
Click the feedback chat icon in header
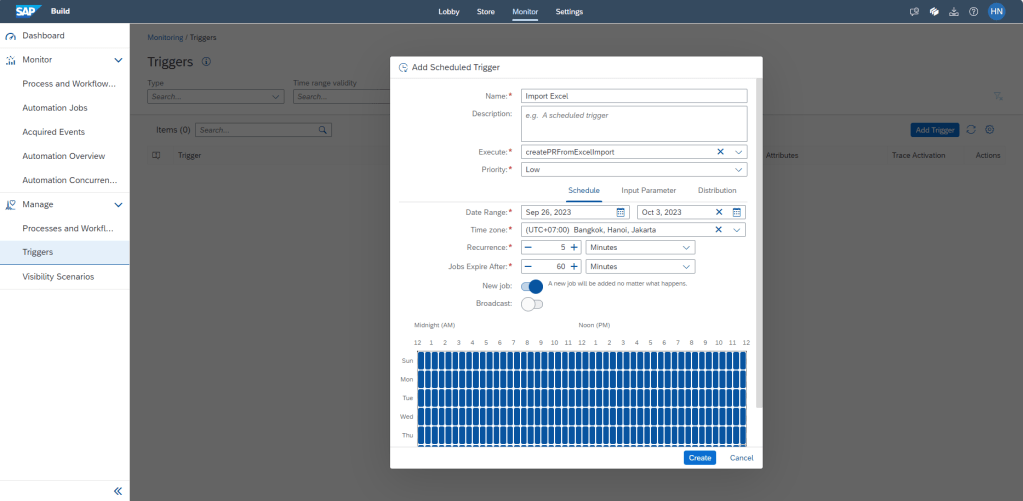click(914, 12)
